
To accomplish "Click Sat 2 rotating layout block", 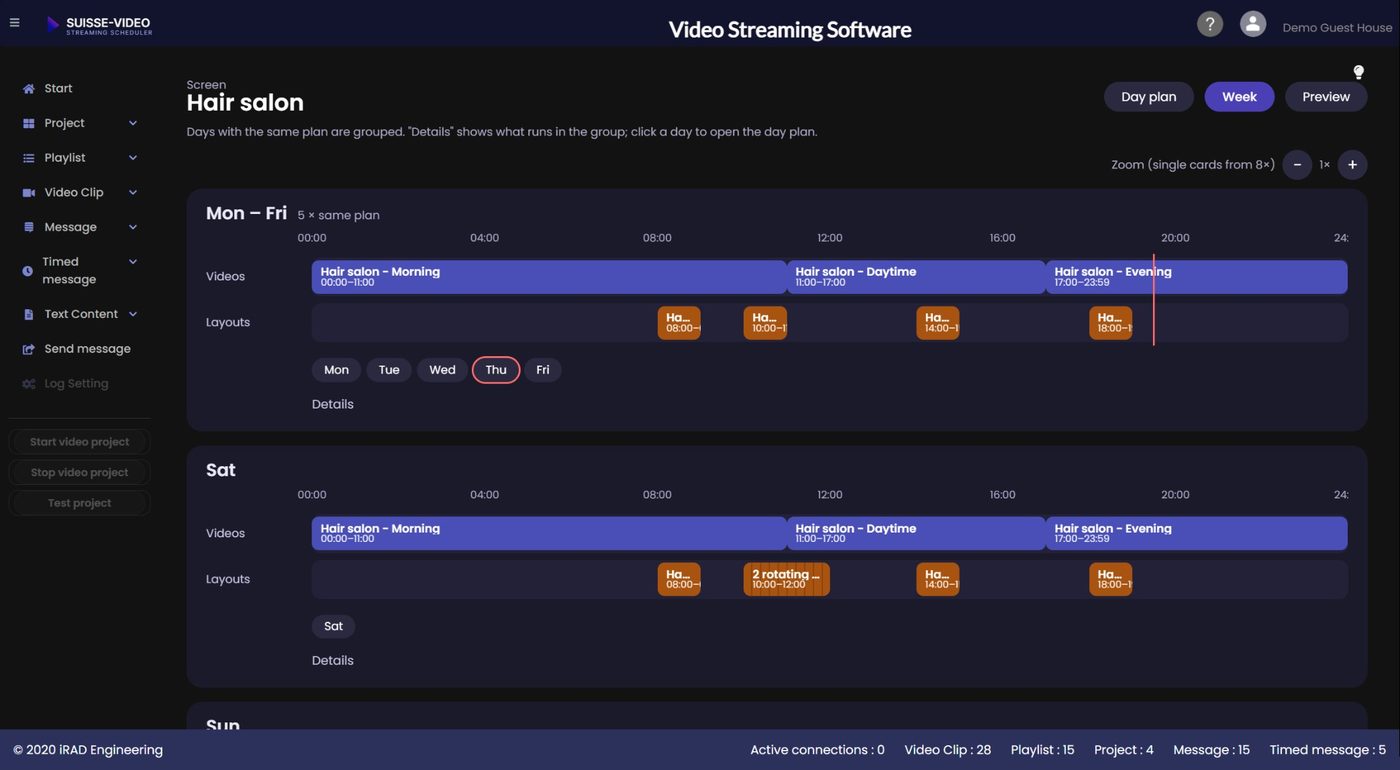I will pos(786,580).
